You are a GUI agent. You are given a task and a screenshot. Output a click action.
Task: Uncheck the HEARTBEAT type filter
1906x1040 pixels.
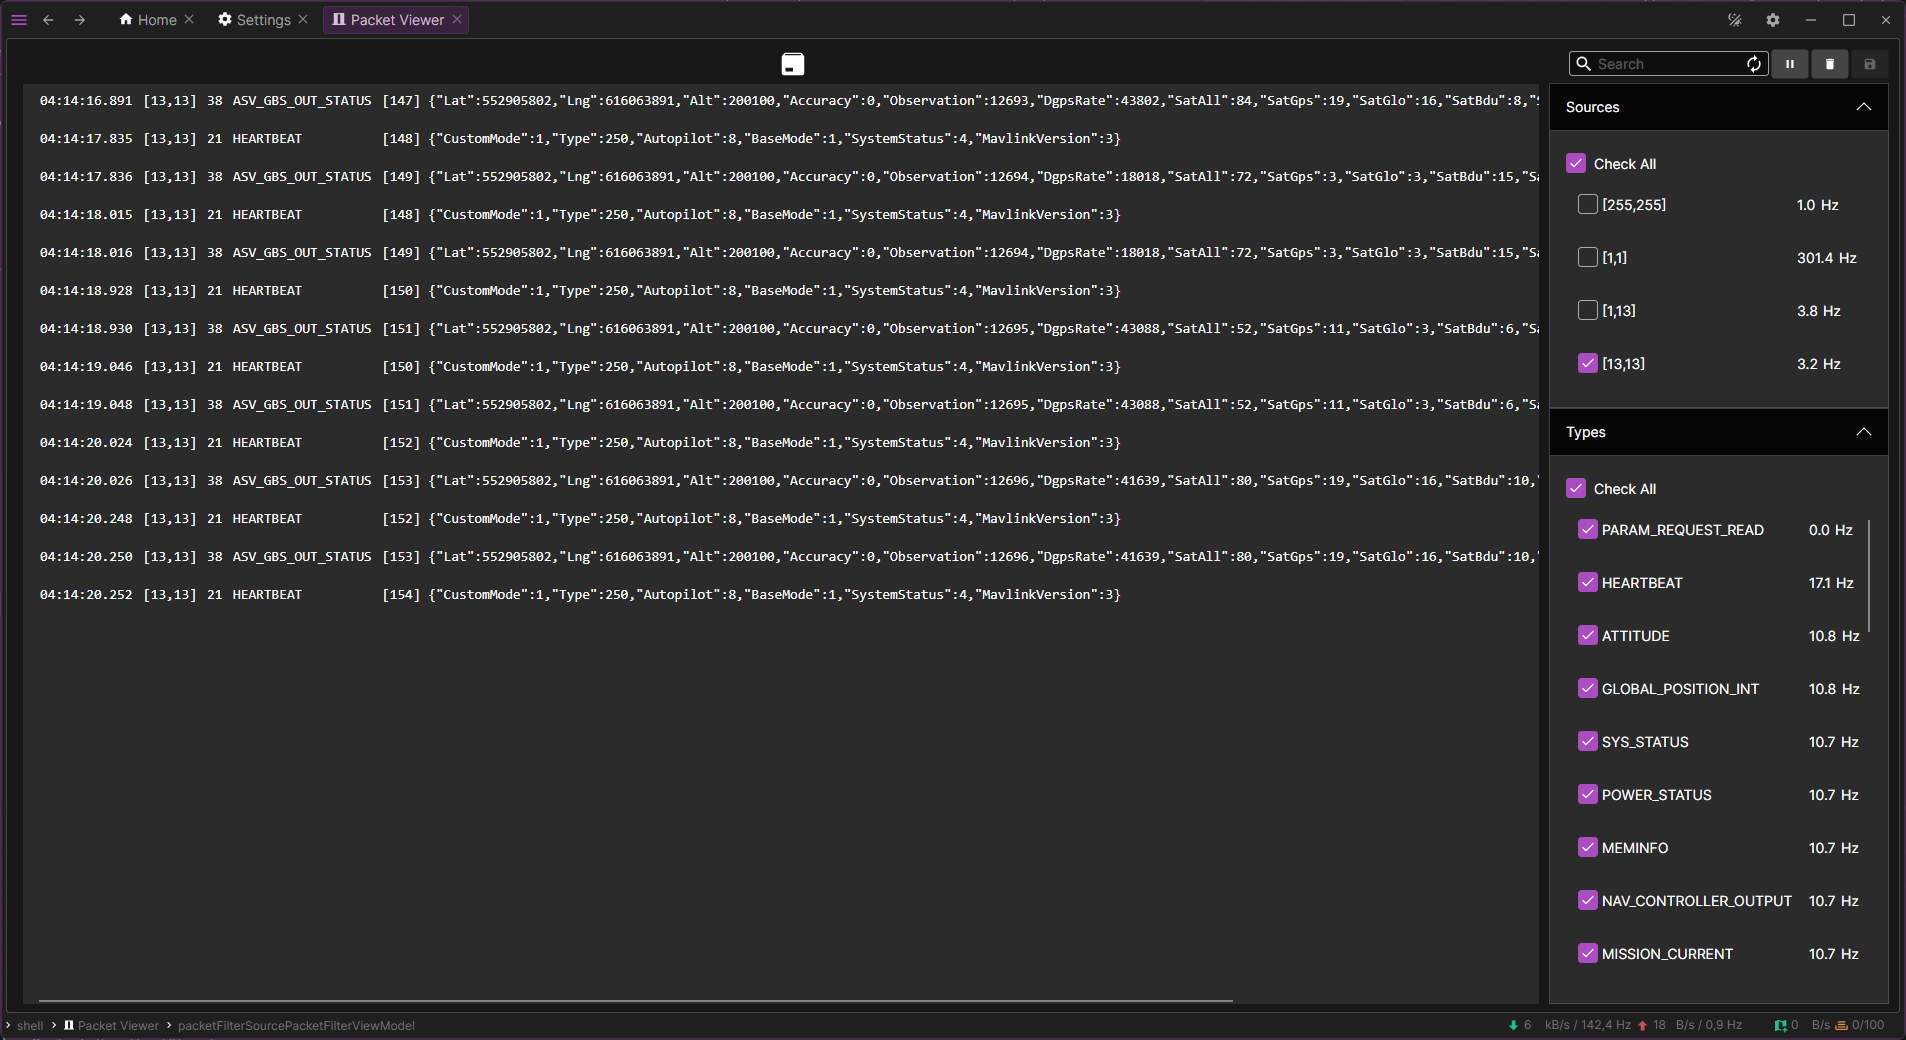point(1588,582)
